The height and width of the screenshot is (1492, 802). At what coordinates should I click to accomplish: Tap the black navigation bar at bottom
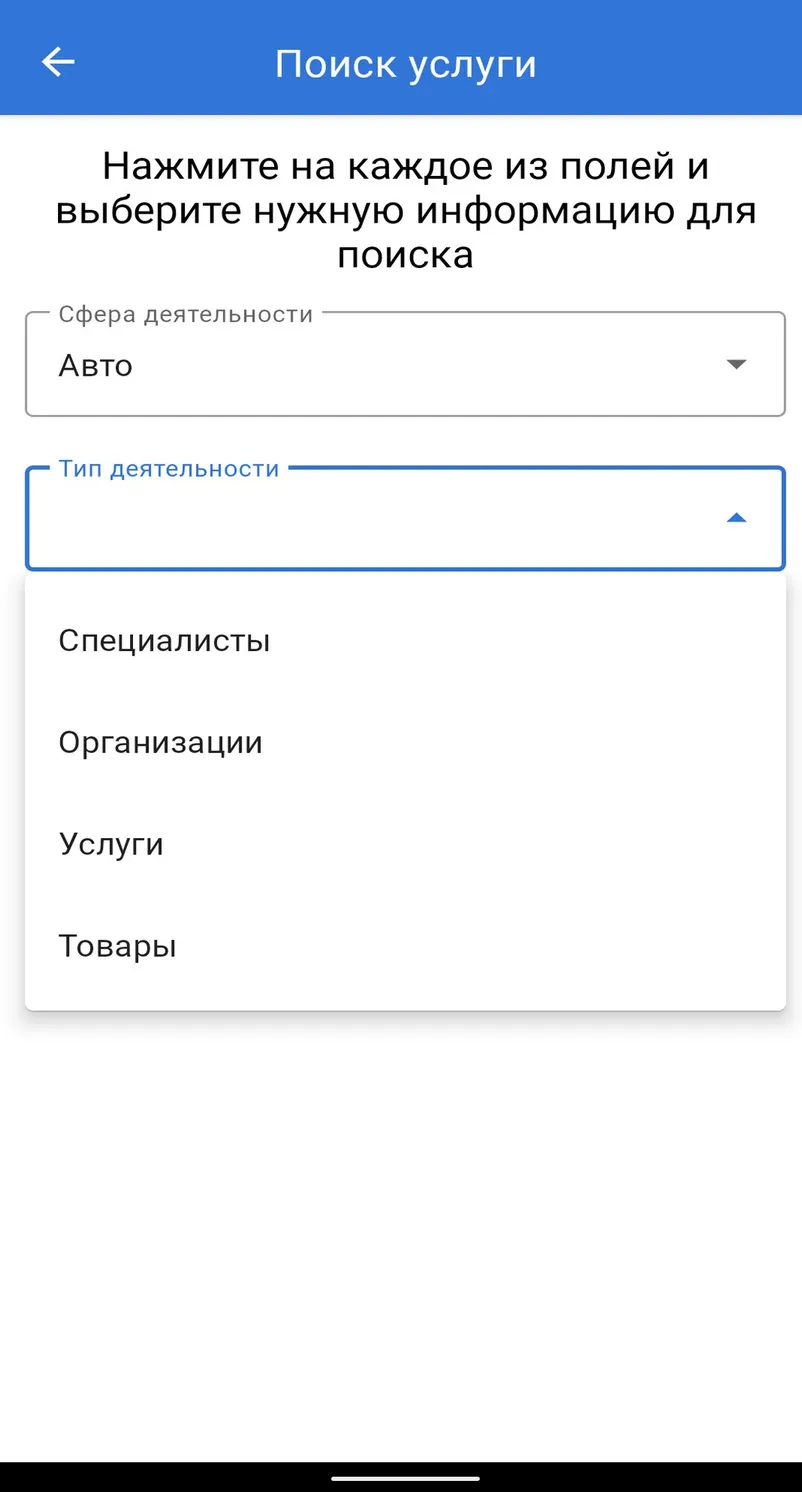[401, 1477]
